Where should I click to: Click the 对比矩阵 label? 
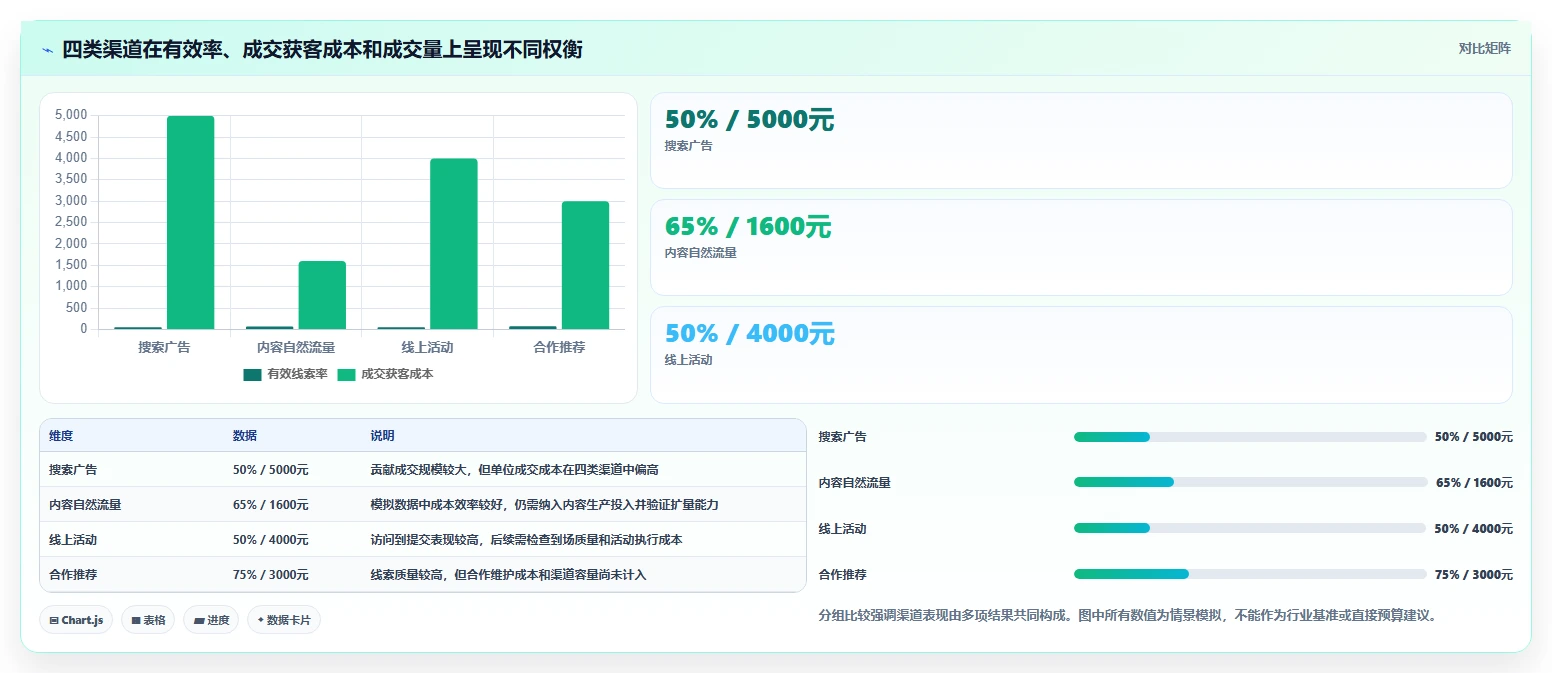1484,48
